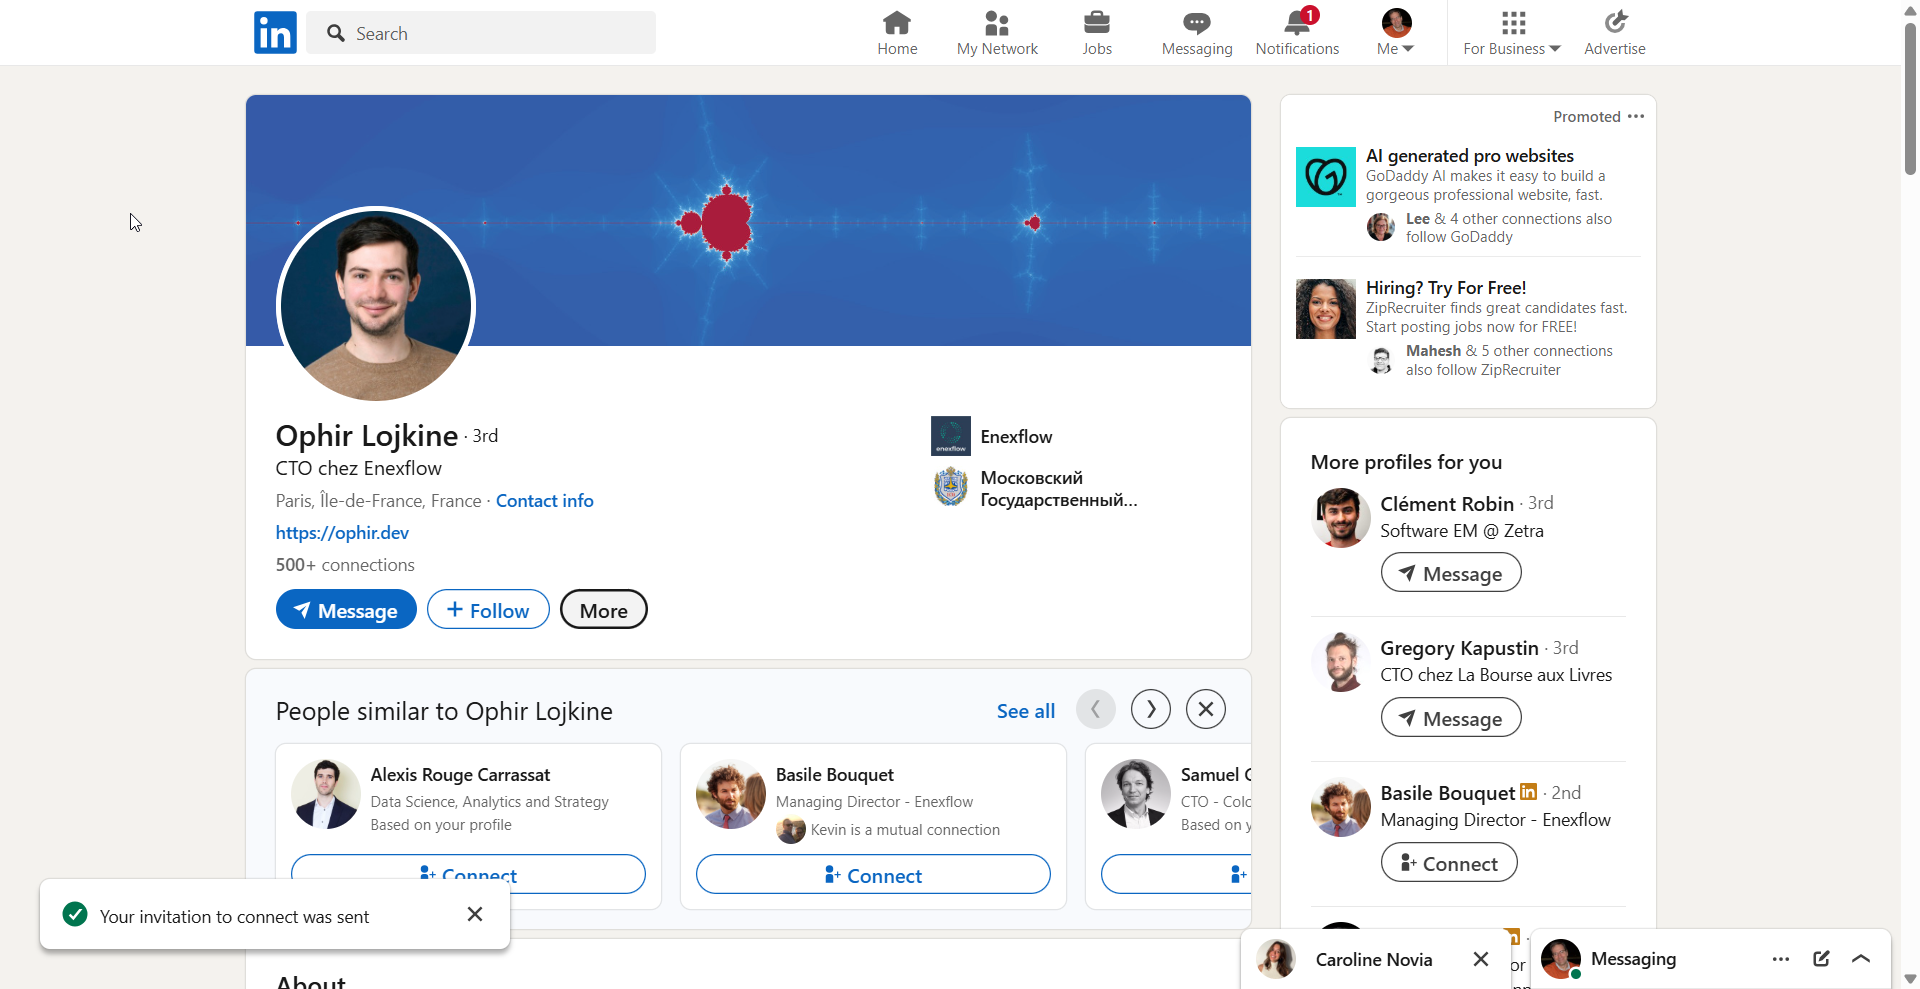Screen dimensions: 1920x989
Task: Follow Ophir Lojkine
Action: (x=488, y=610)
